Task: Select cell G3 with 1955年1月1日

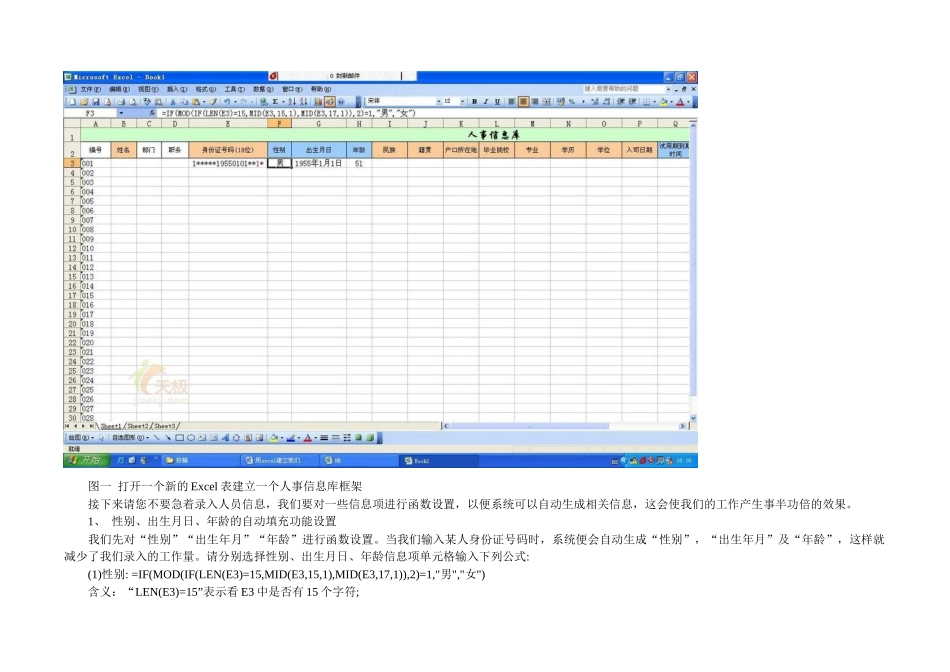Action: pos(319,163)
